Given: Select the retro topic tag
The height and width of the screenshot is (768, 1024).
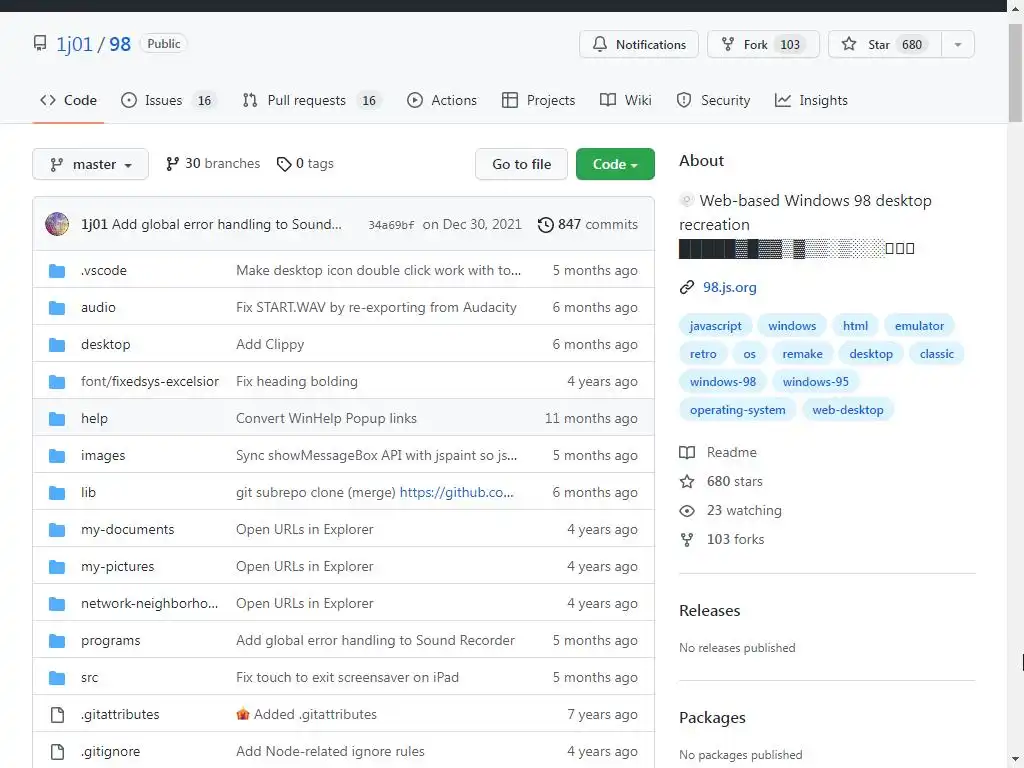Looking at the screenshot, I should pyautogui.click(x=703, y=354).
